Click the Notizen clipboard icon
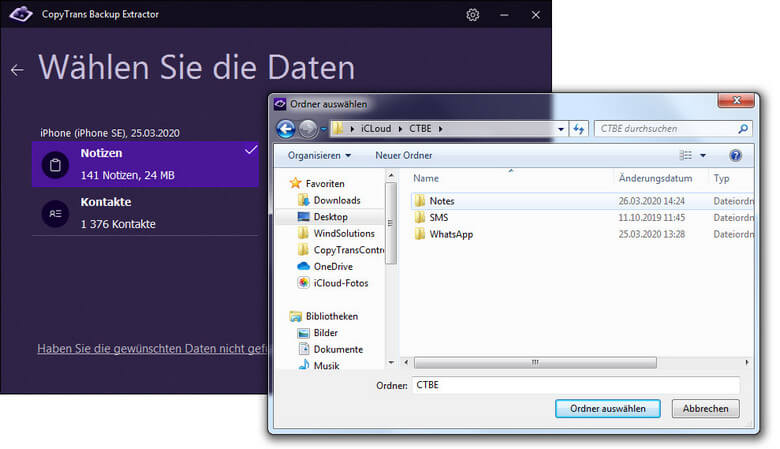This screenshot has height=449, width=780. (55, 165)
